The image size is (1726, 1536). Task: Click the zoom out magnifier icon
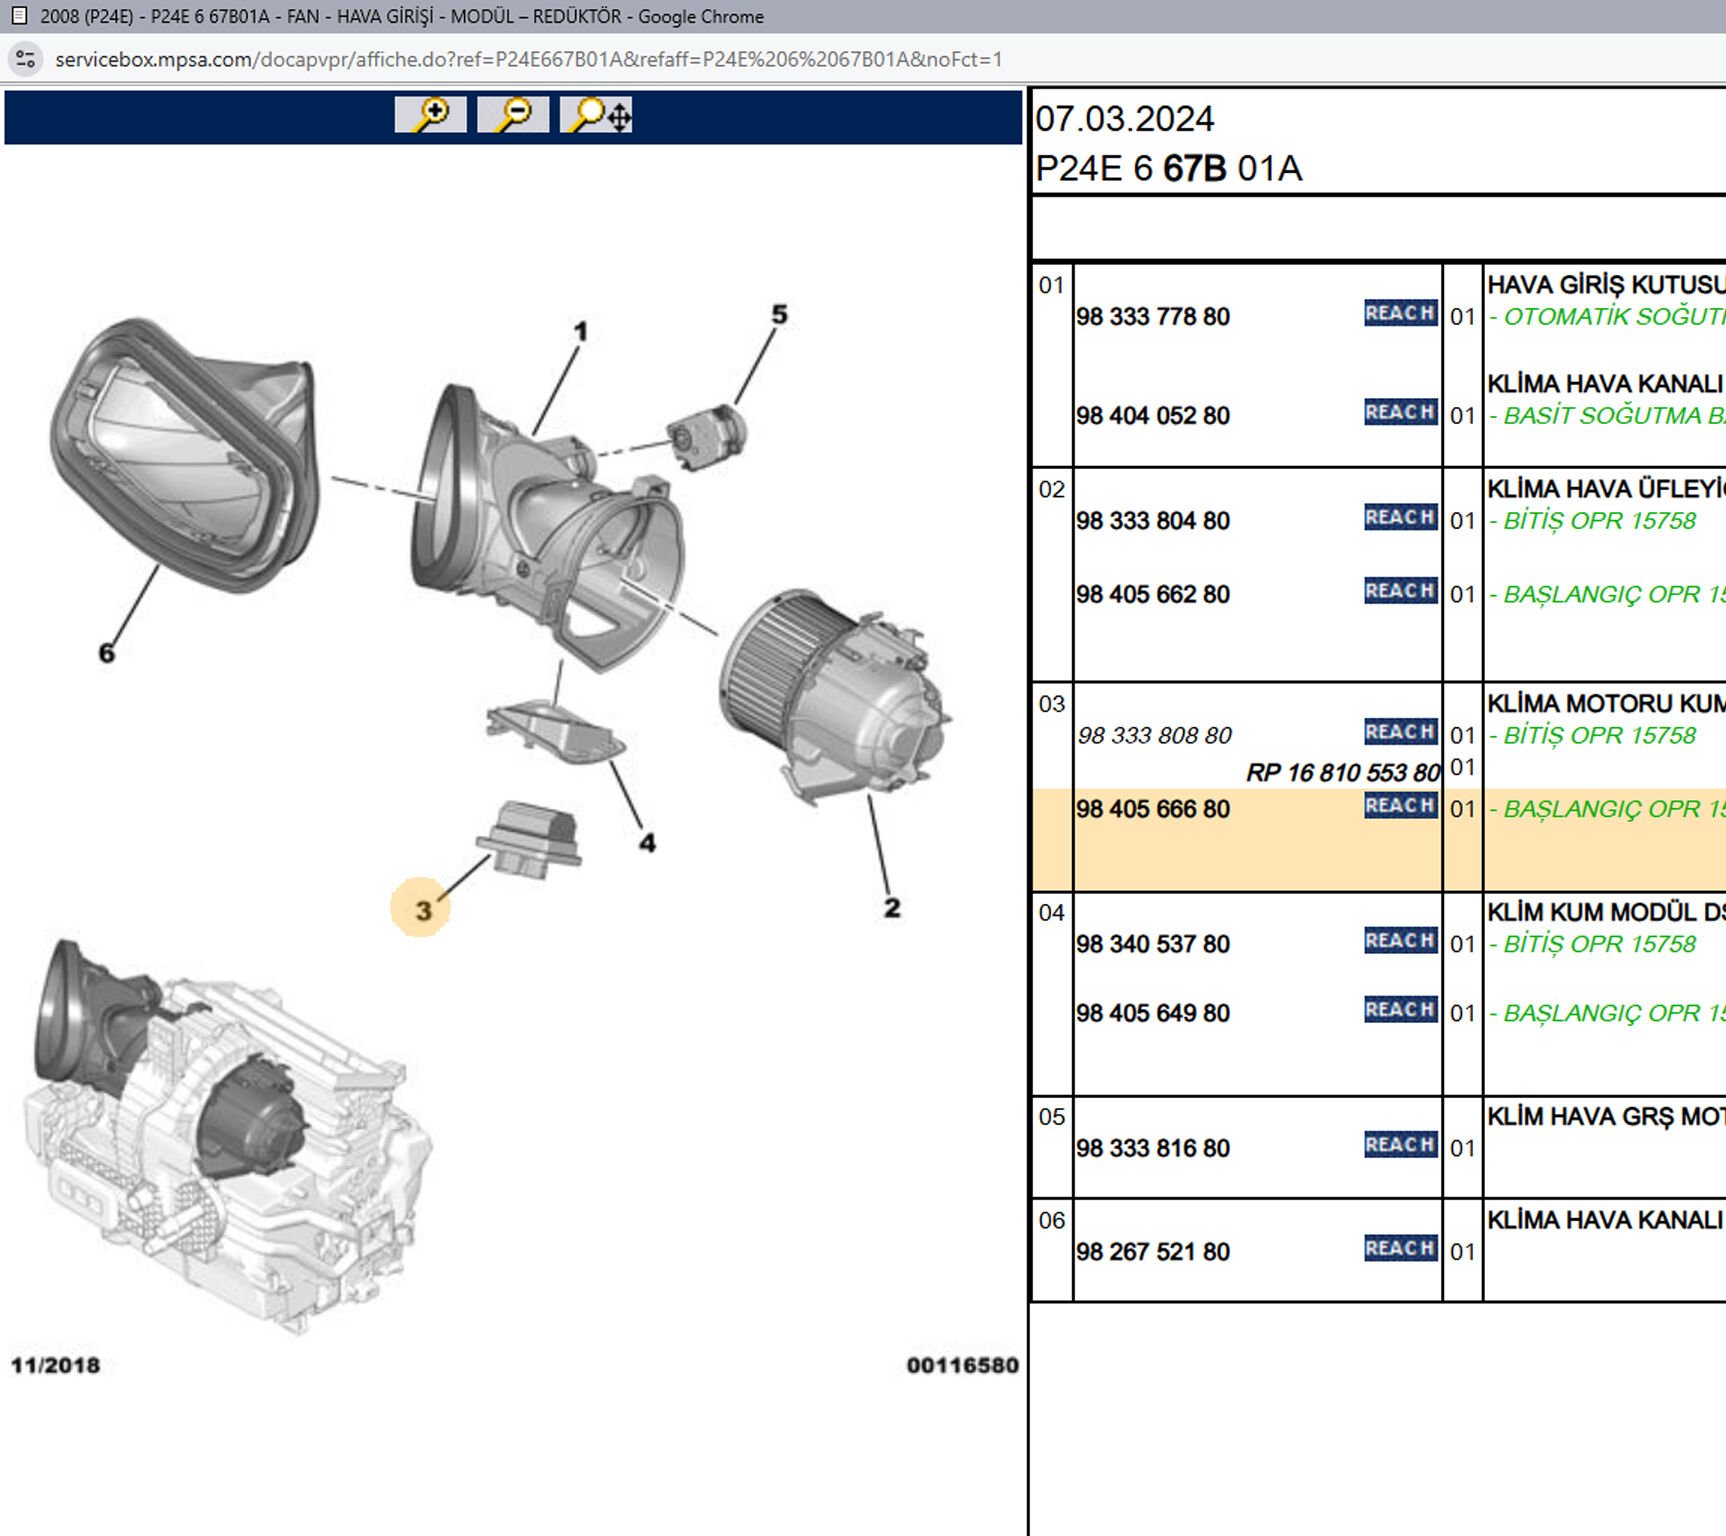click(x=513, y=115)
